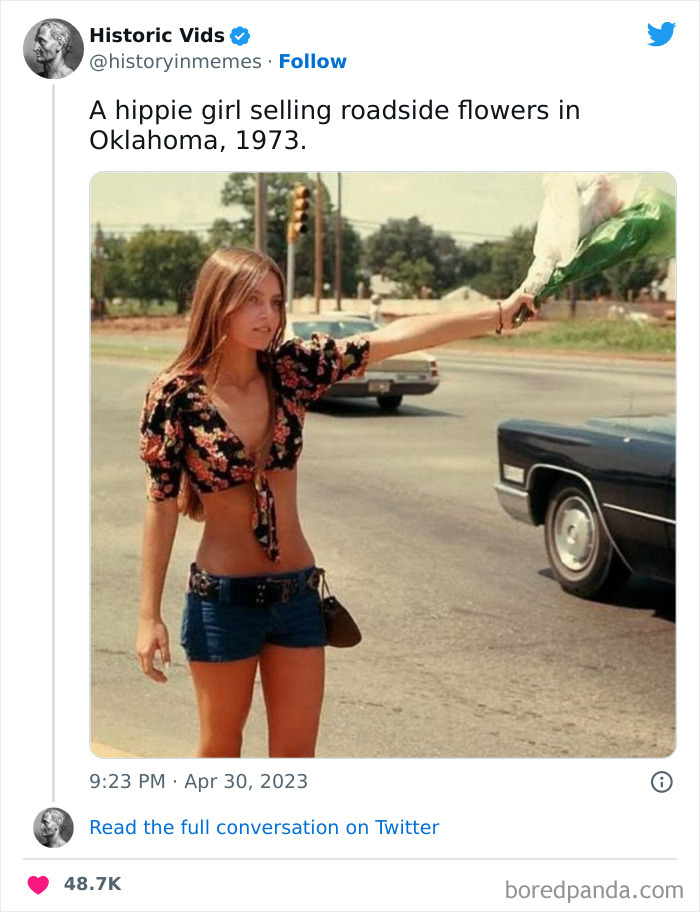Click the tweet text about Oklahoma, 1973

tap(334, 125)
